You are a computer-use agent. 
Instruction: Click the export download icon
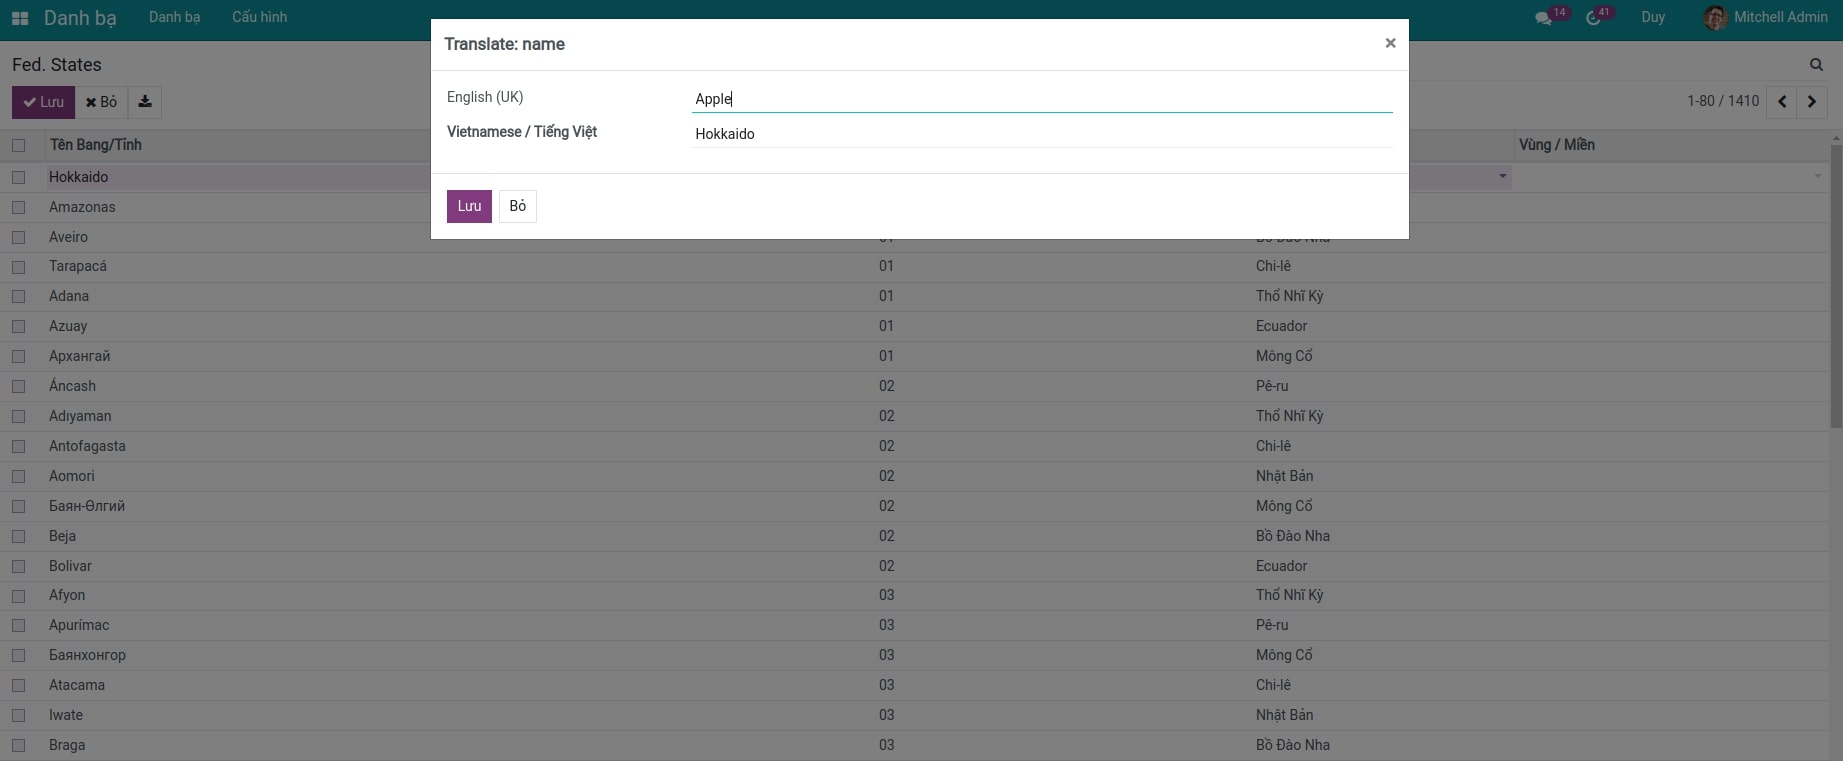point(145,102)
